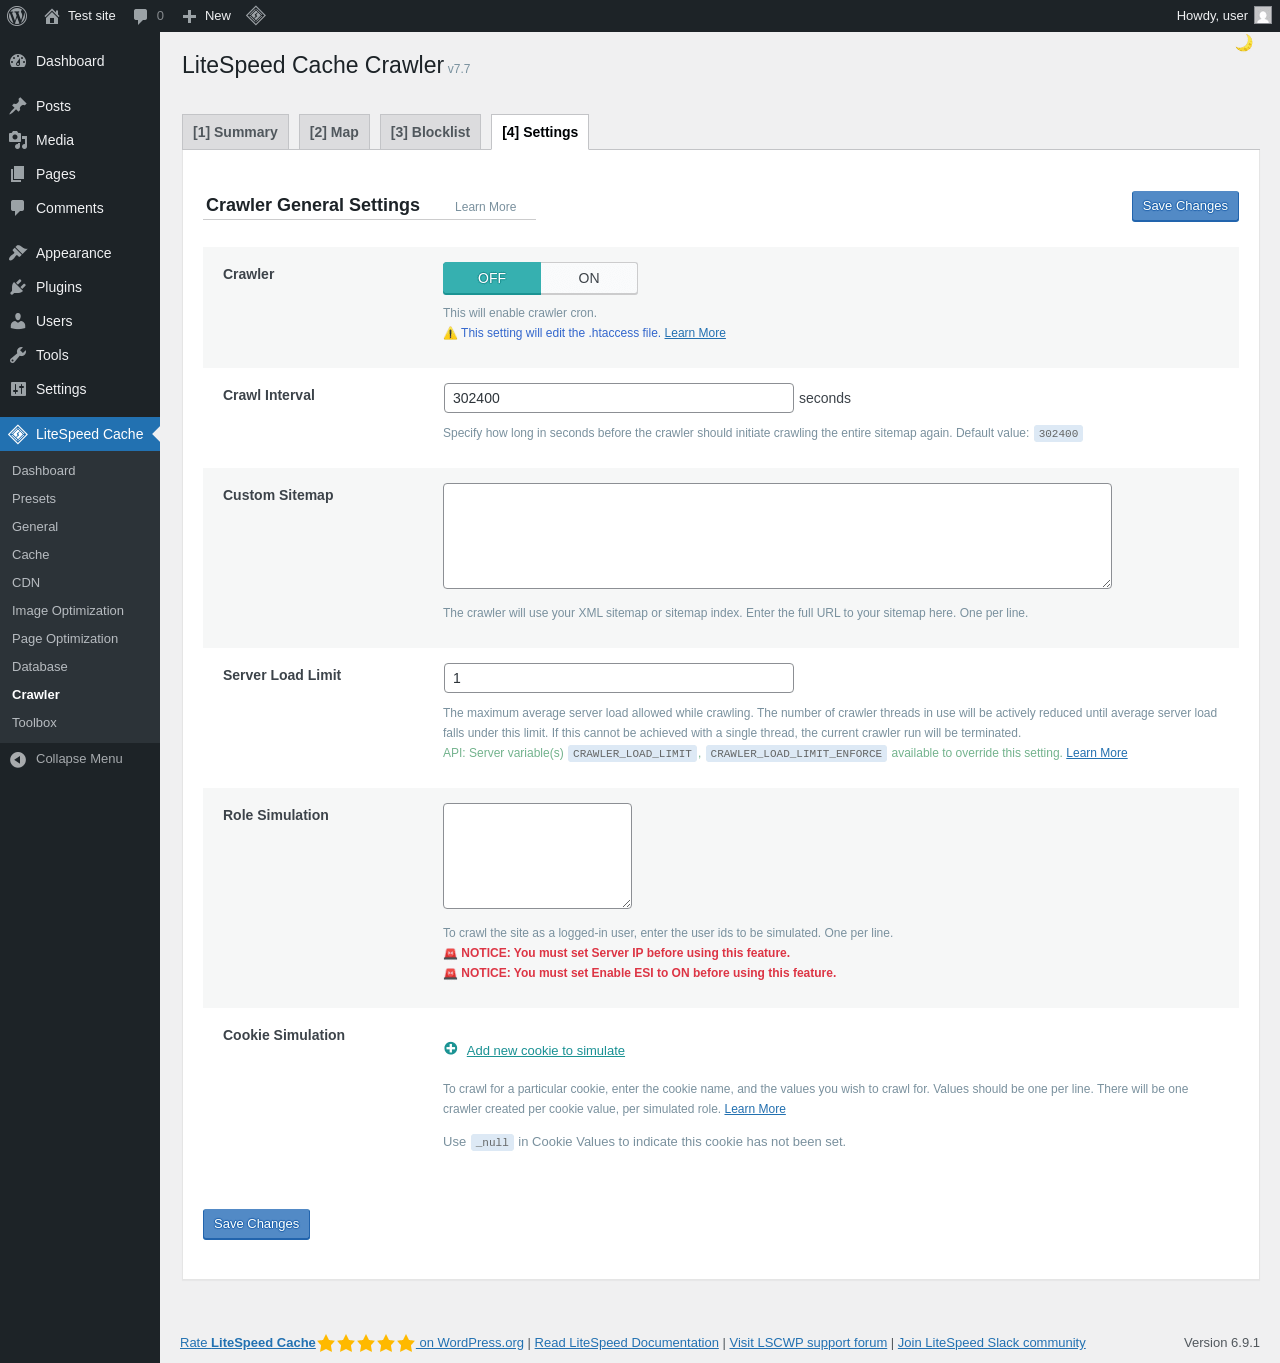Click the Pages icon in sidebar
Image resolution: width=1280 pixels, height=1363 pixels.
pos(18,174)
